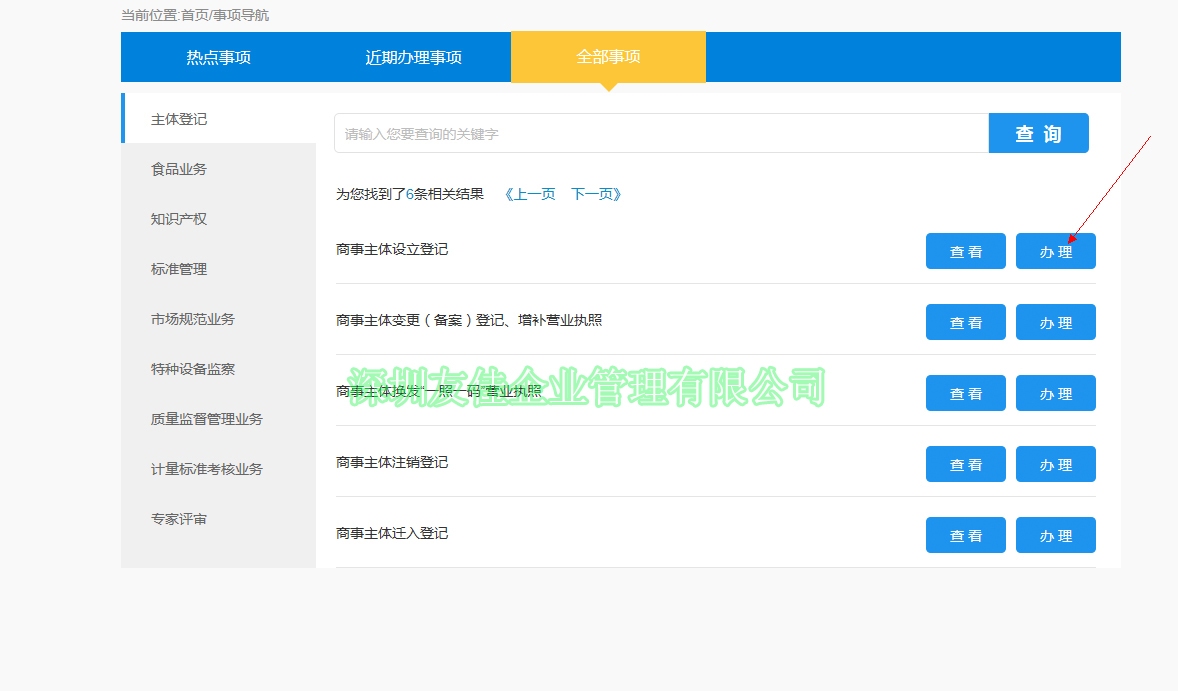The height and width of the screenshot is (691, 1178).
Task: Click the 查询 search button
Action: (x=1039, y=132)
